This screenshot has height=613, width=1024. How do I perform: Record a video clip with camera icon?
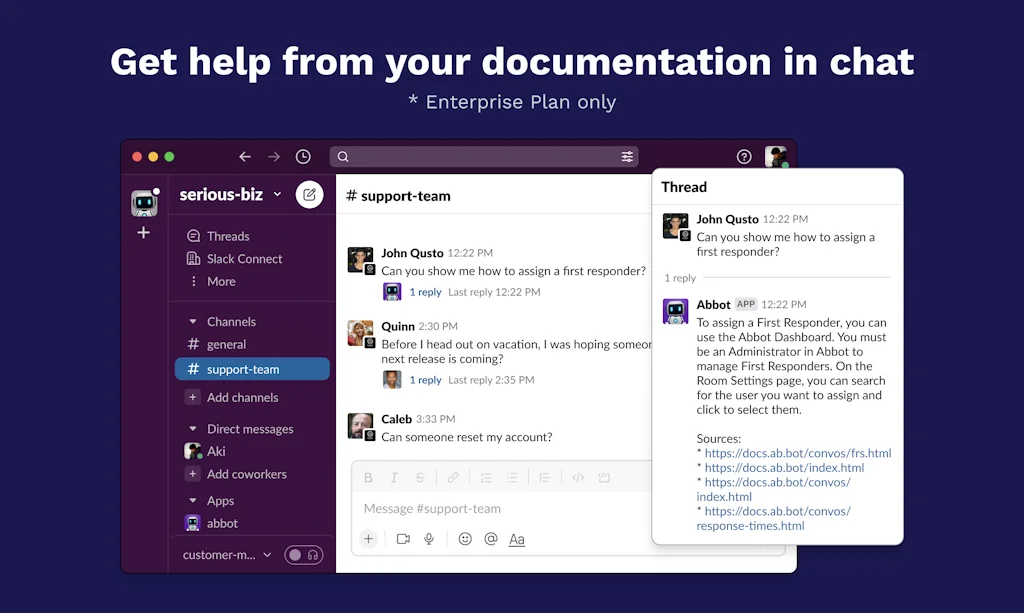pyautogui.click(x=404, y=539)
